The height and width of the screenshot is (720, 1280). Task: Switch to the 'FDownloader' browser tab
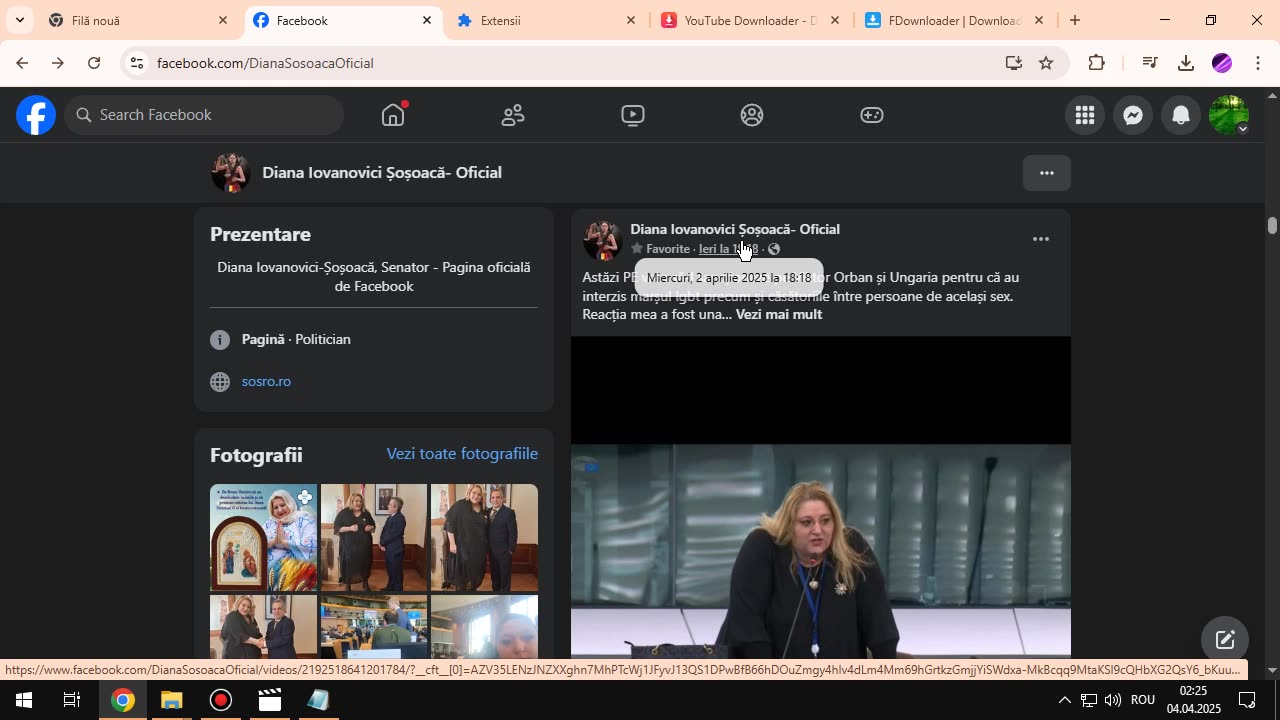point(956,20)
